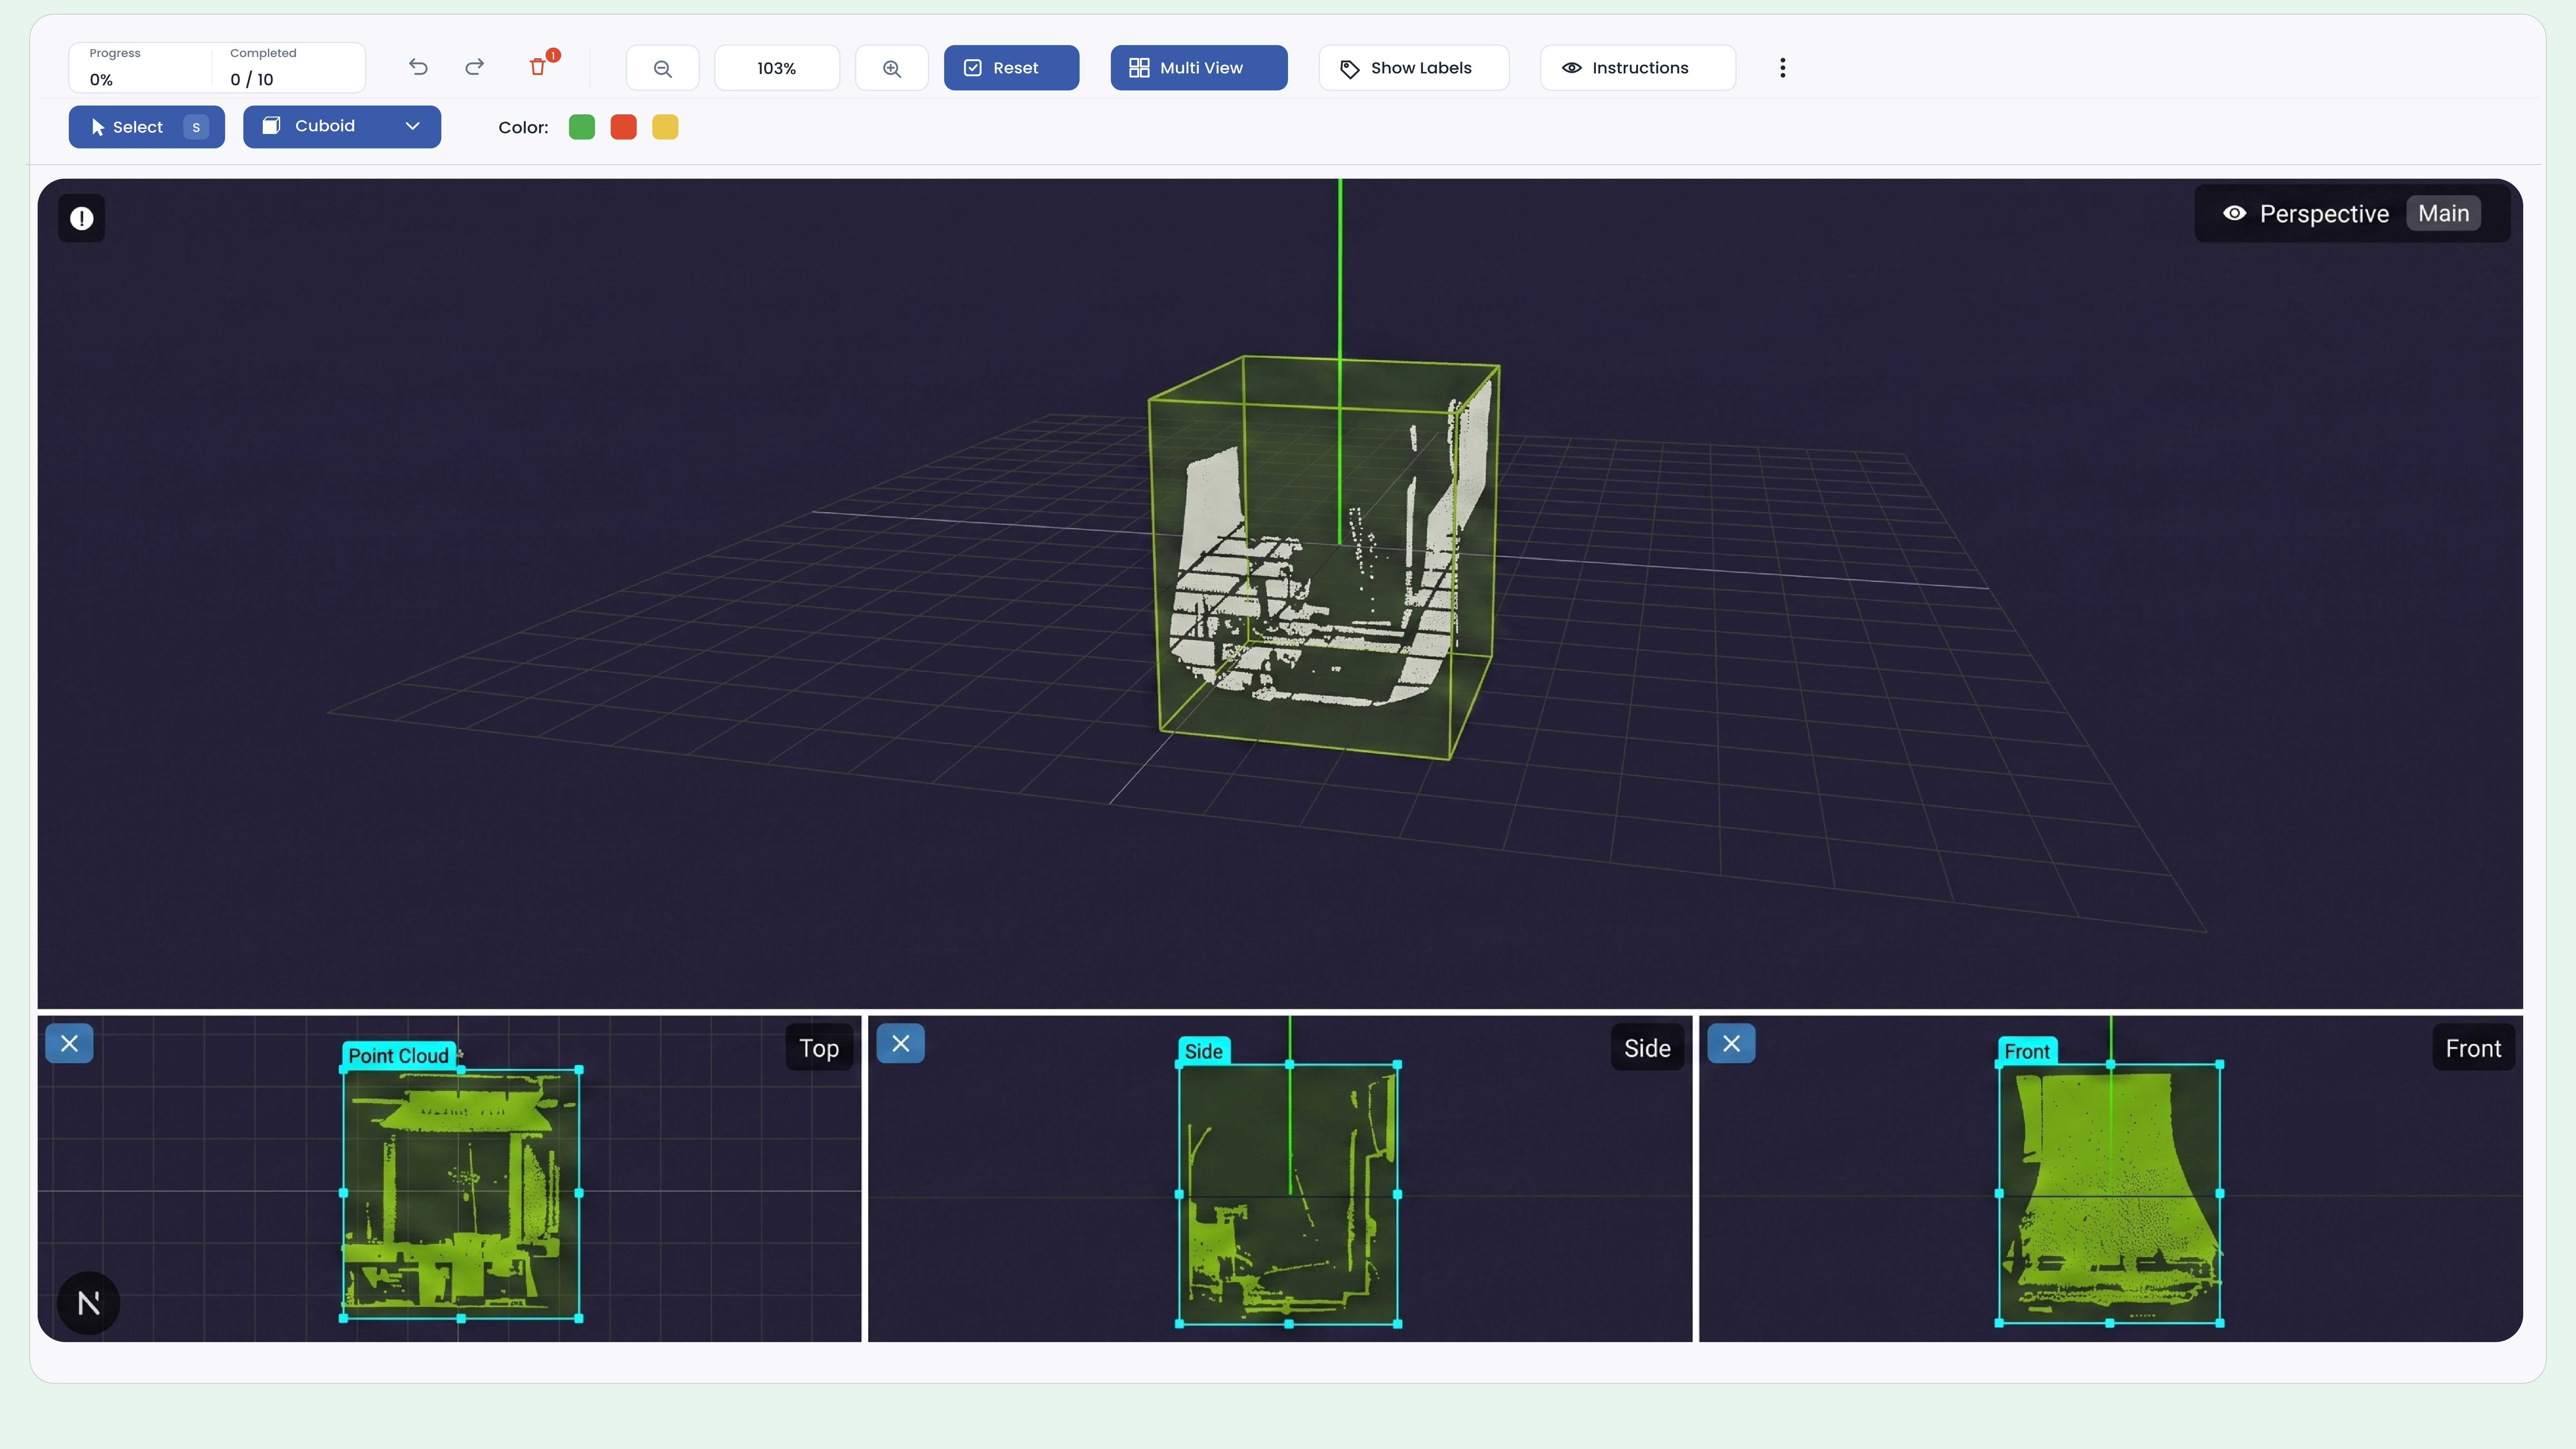Close the Front view panel
Viewport: 2576px width, 1449px height.
[x=1731, y=1044]
